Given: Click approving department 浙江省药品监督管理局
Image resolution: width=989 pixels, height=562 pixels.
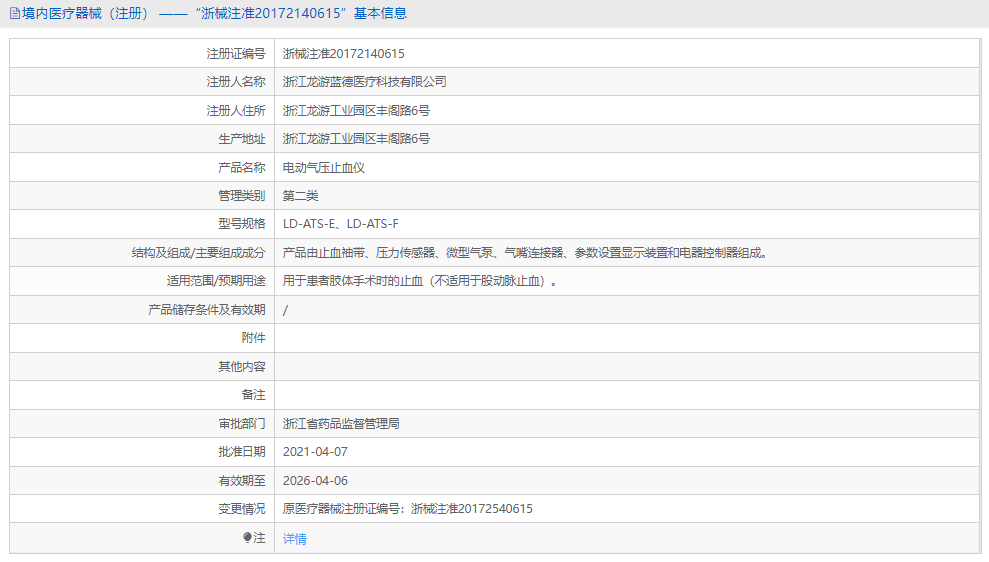Looking at the screenshot, I should [x=341, y=424].
